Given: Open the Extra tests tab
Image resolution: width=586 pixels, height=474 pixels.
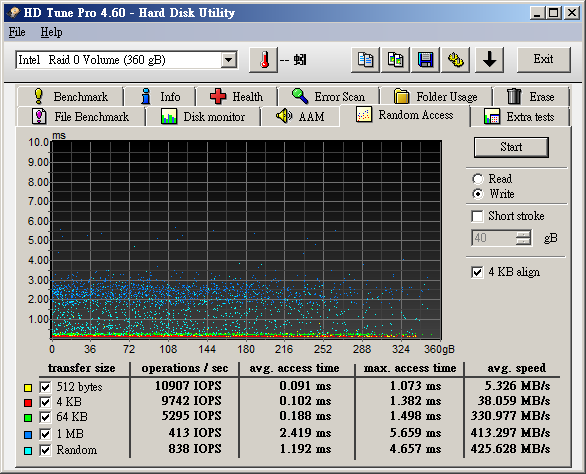Looking at the screenshot, I should 519,117.
